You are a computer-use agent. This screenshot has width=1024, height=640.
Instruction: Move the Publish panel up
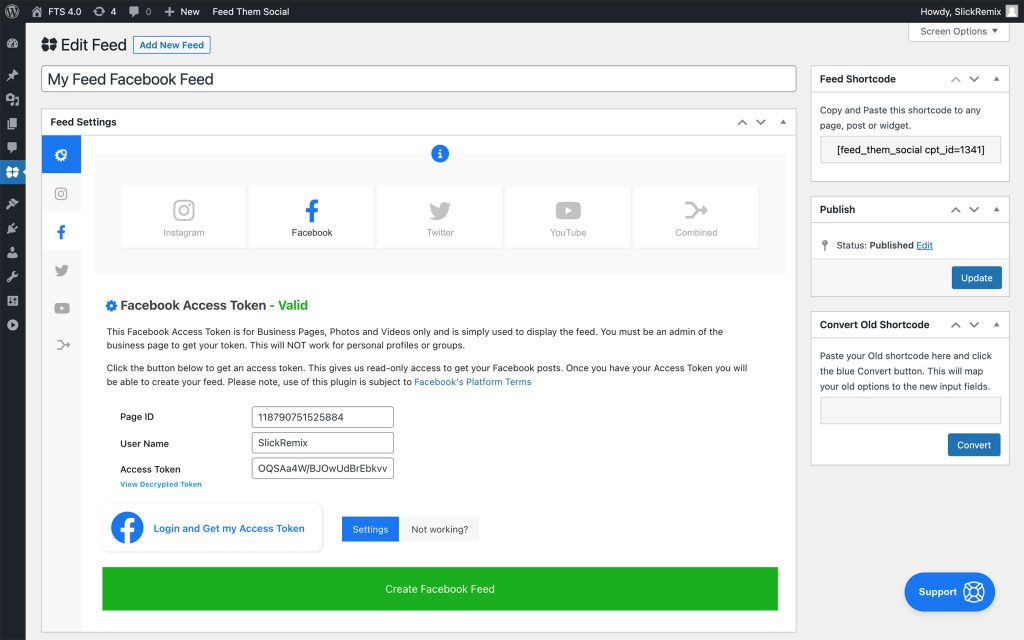click(x=955, y=210)
